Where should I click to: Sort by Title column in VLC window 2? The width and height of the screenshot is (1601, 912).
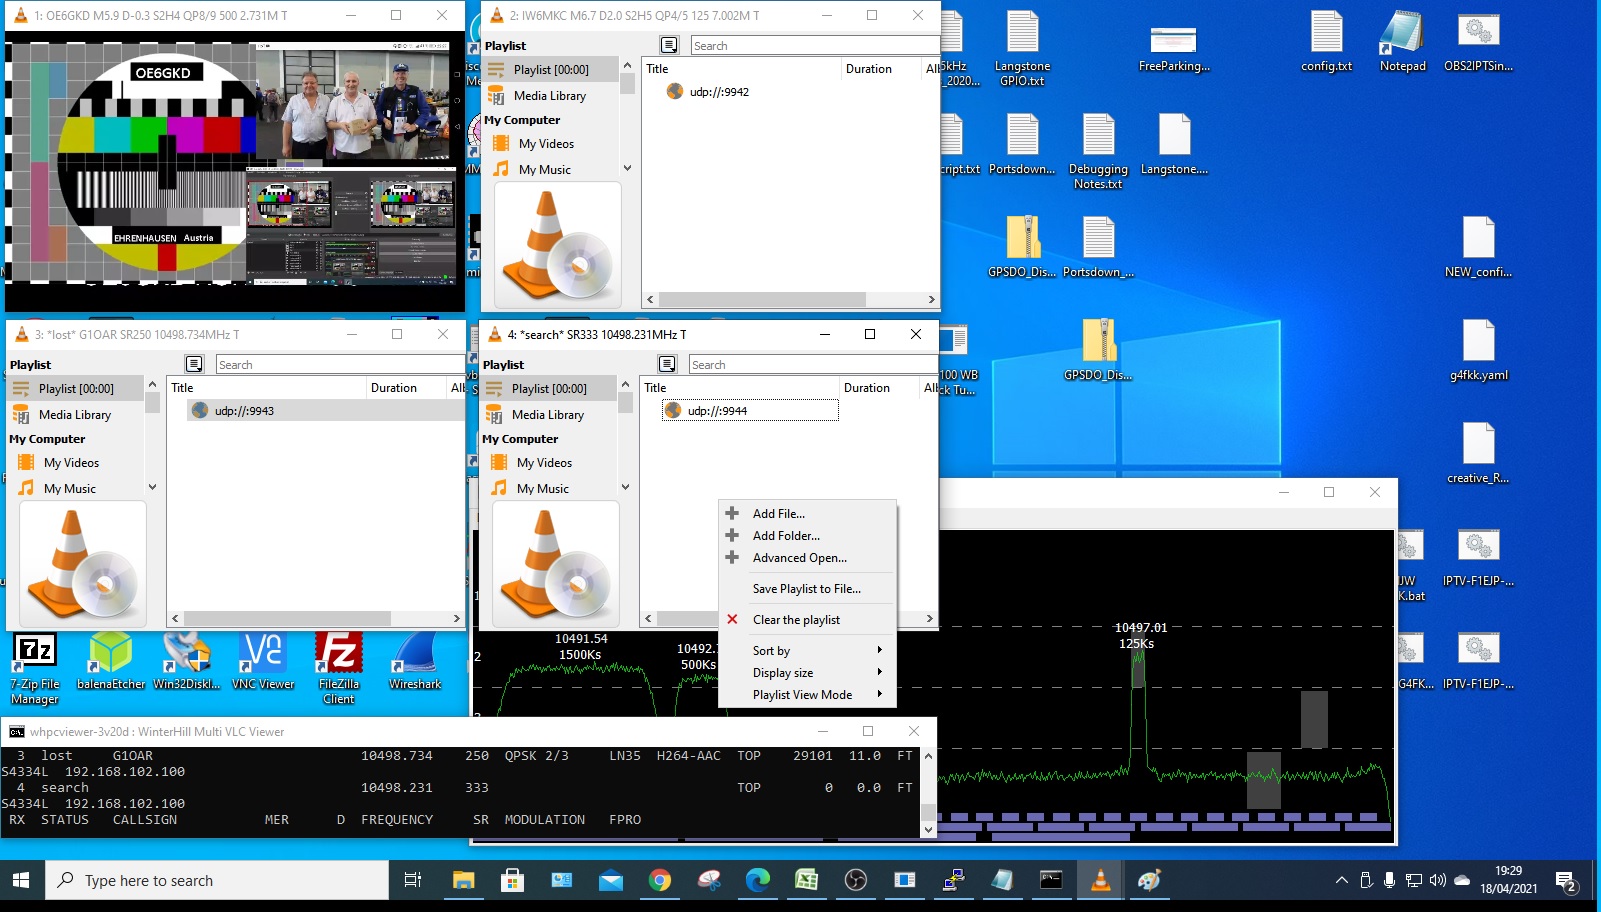pyautogui.click(x=740, y=69)
